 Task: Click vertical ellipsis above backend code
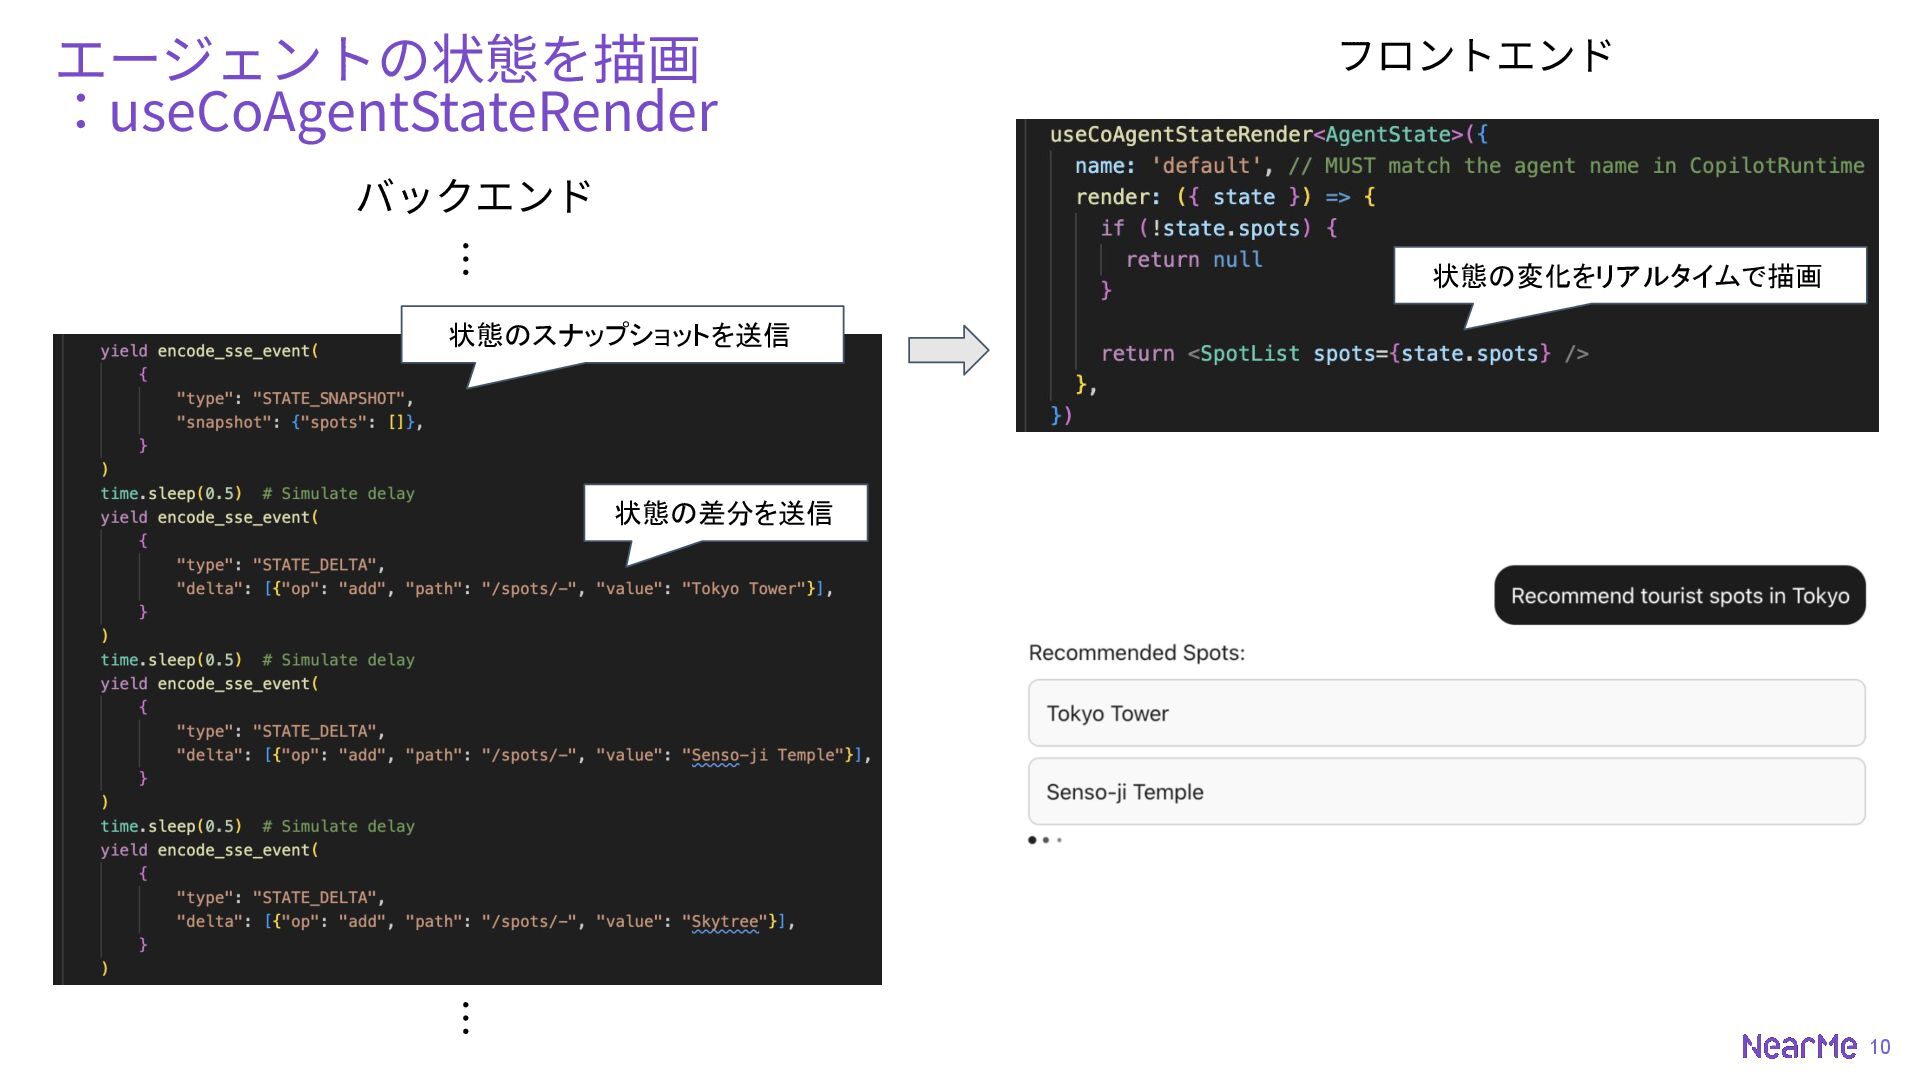(465, 259)
